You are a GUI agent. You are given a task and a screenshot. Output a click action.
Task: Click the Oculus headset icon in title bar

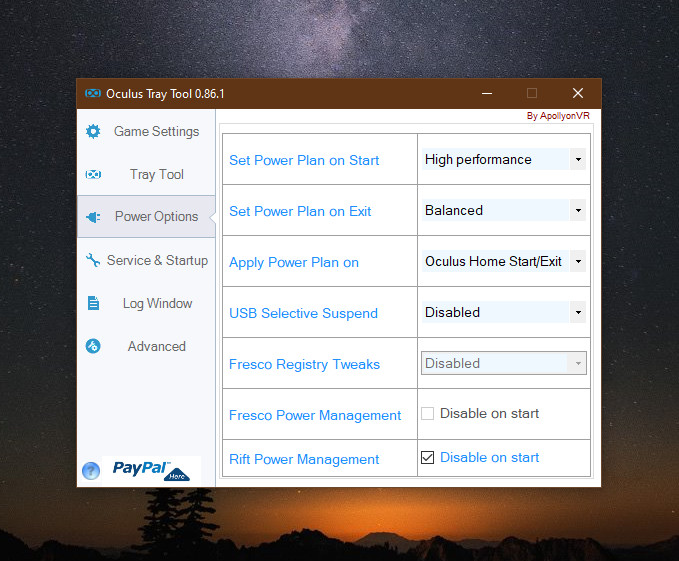tap(93, 93)
